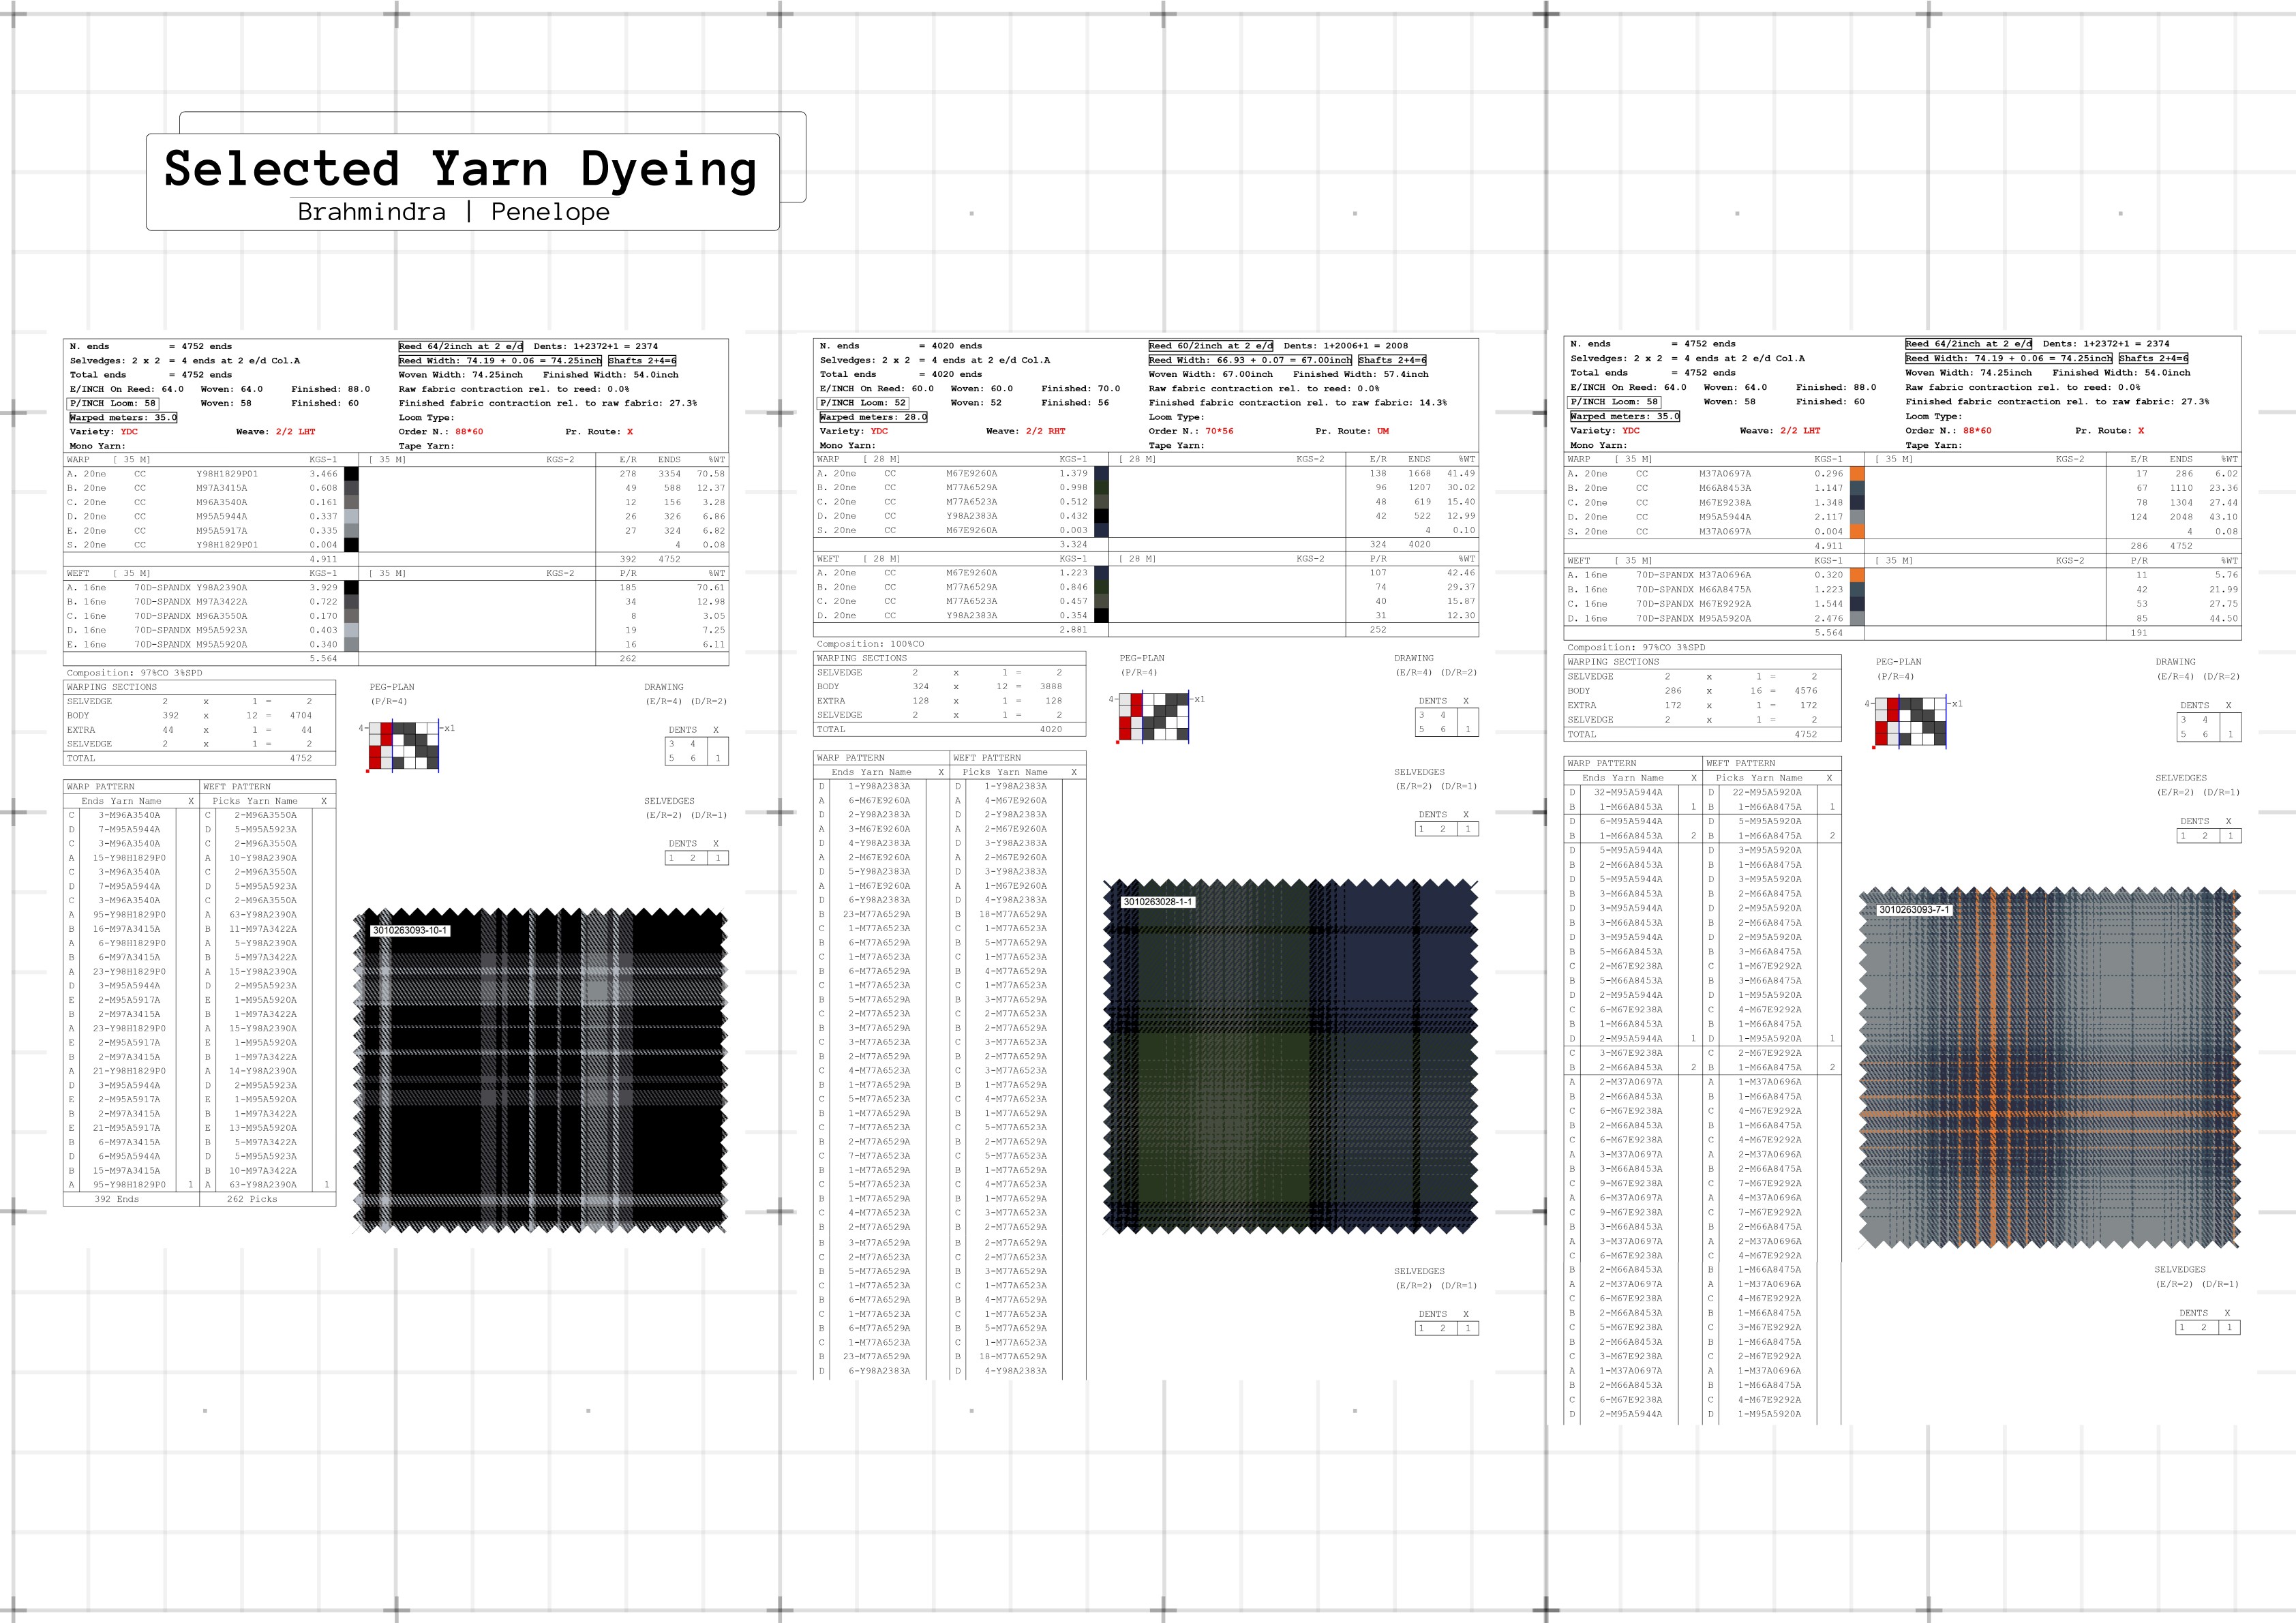Click fabric label 3010263093-10-1
The height and width of the screenshot is (1623, 2296).
point(410,930)
